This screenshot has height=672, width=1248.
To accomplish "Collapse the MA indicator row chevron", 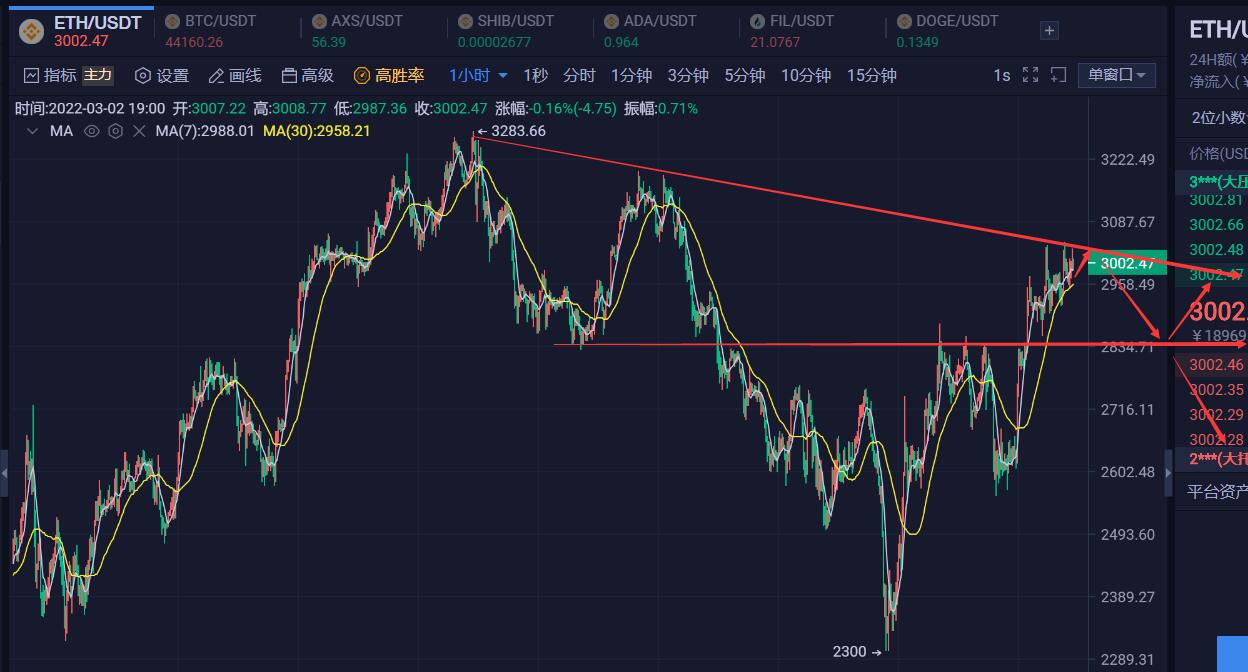I will (x=32, y=131).
